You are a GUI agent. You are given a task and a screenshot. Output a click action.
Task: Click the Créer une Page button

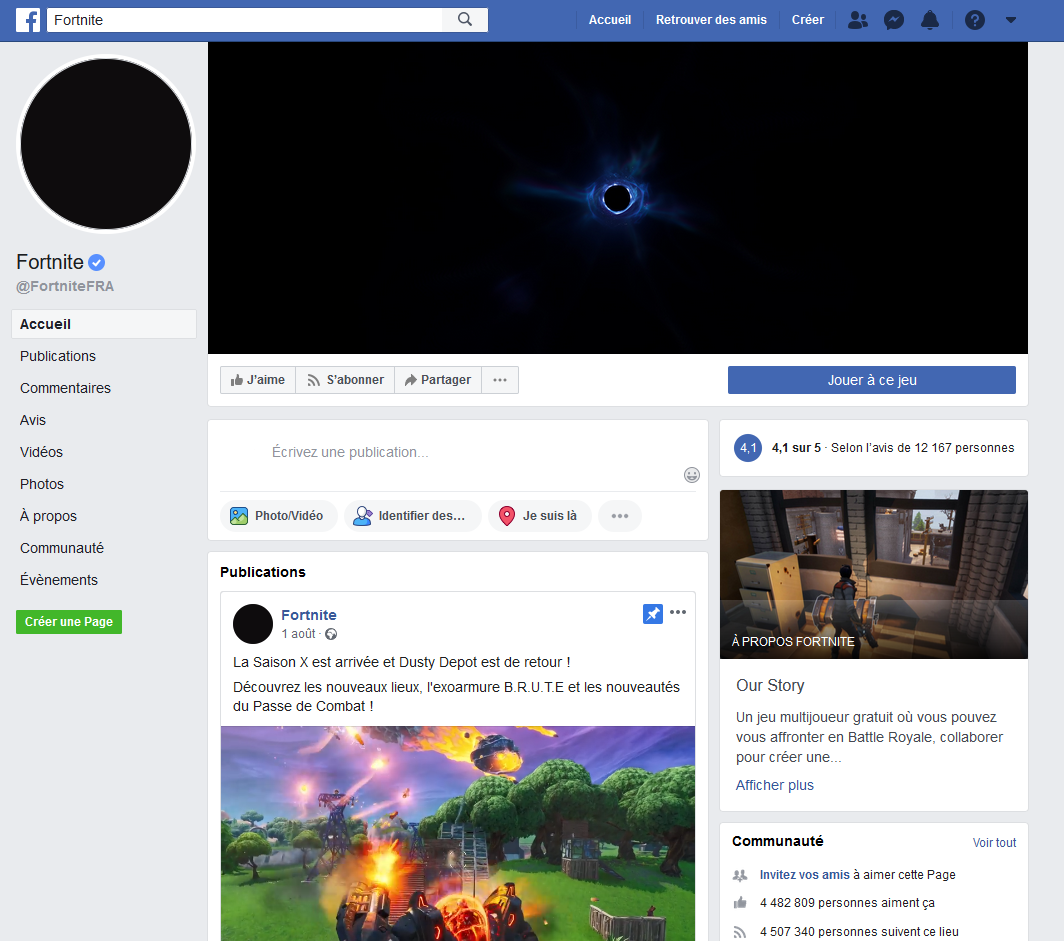[68, 621]
